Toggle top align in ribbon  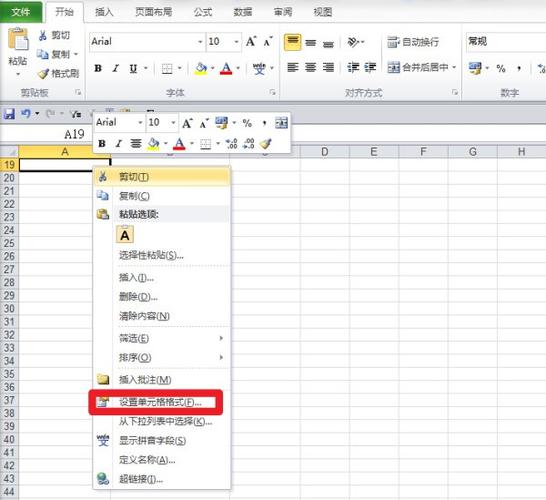pos(292,42)
